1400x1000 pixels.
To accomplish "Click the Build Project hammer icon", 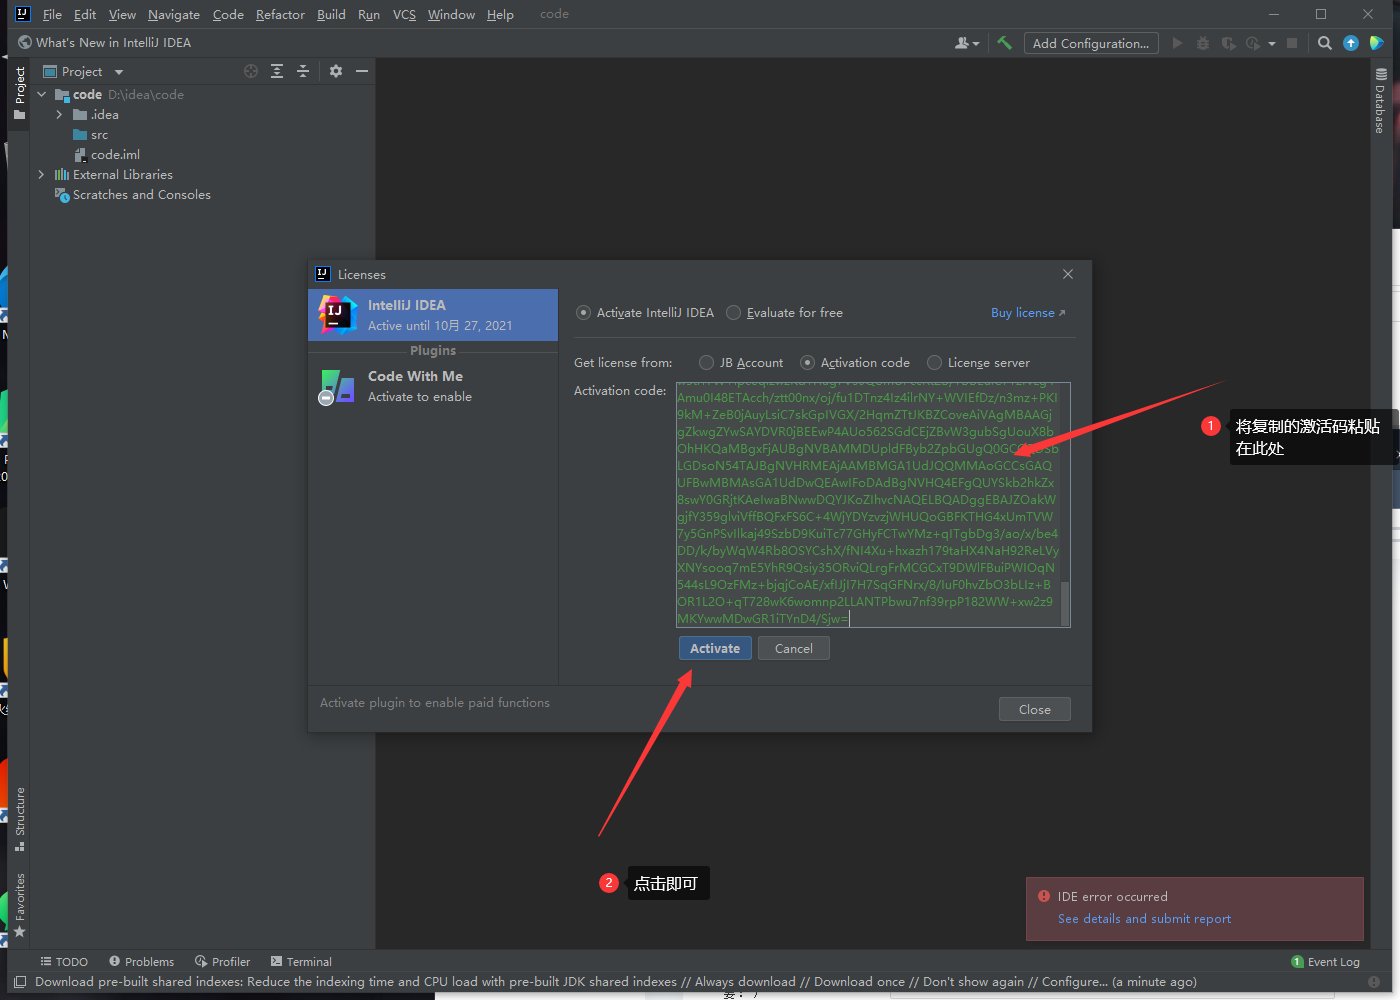I will coord(1005,43).
